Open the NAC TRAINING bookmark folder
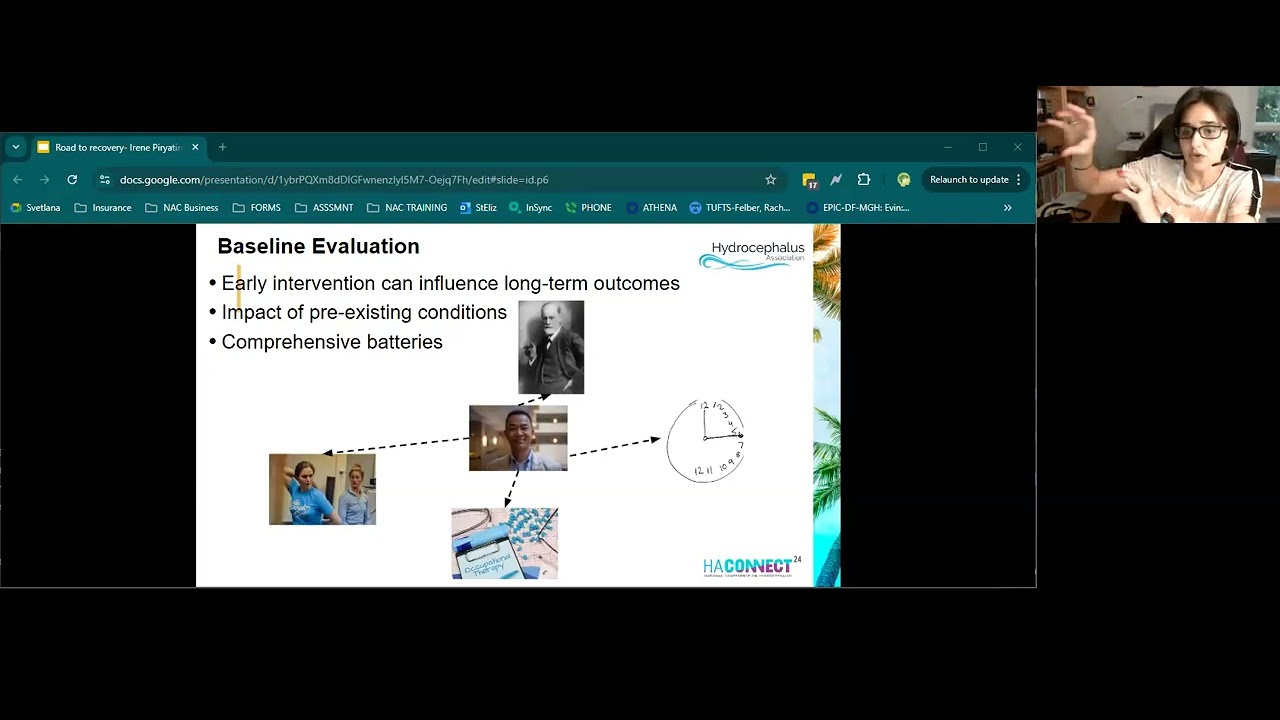 [407, 208]
